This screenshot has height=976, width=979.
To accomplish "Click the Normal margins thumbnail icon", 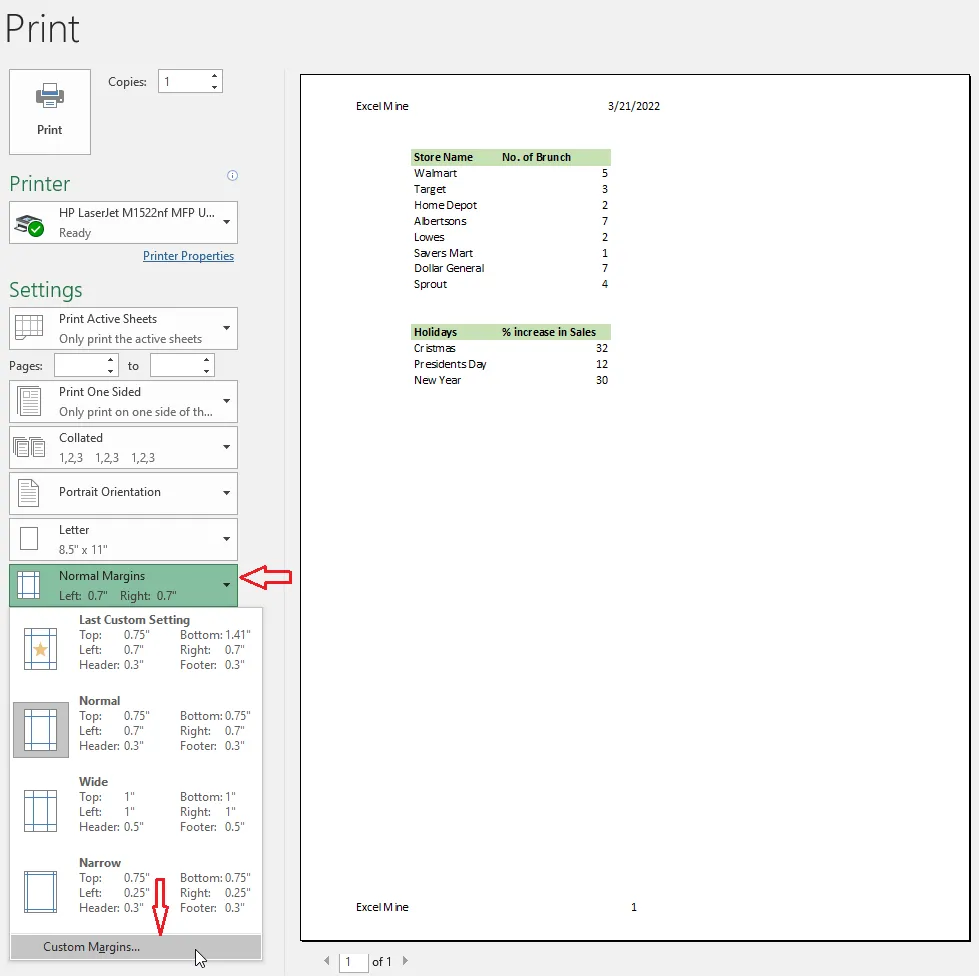I will [x=41, y=730].
